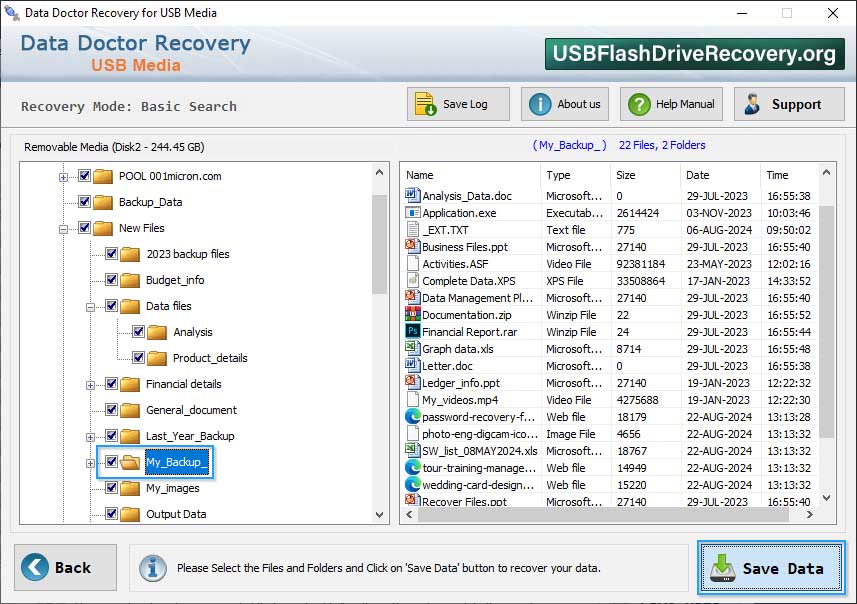
Task: Click the file list vertical scrollbar thumb
Action: click(x=826, y=321)
